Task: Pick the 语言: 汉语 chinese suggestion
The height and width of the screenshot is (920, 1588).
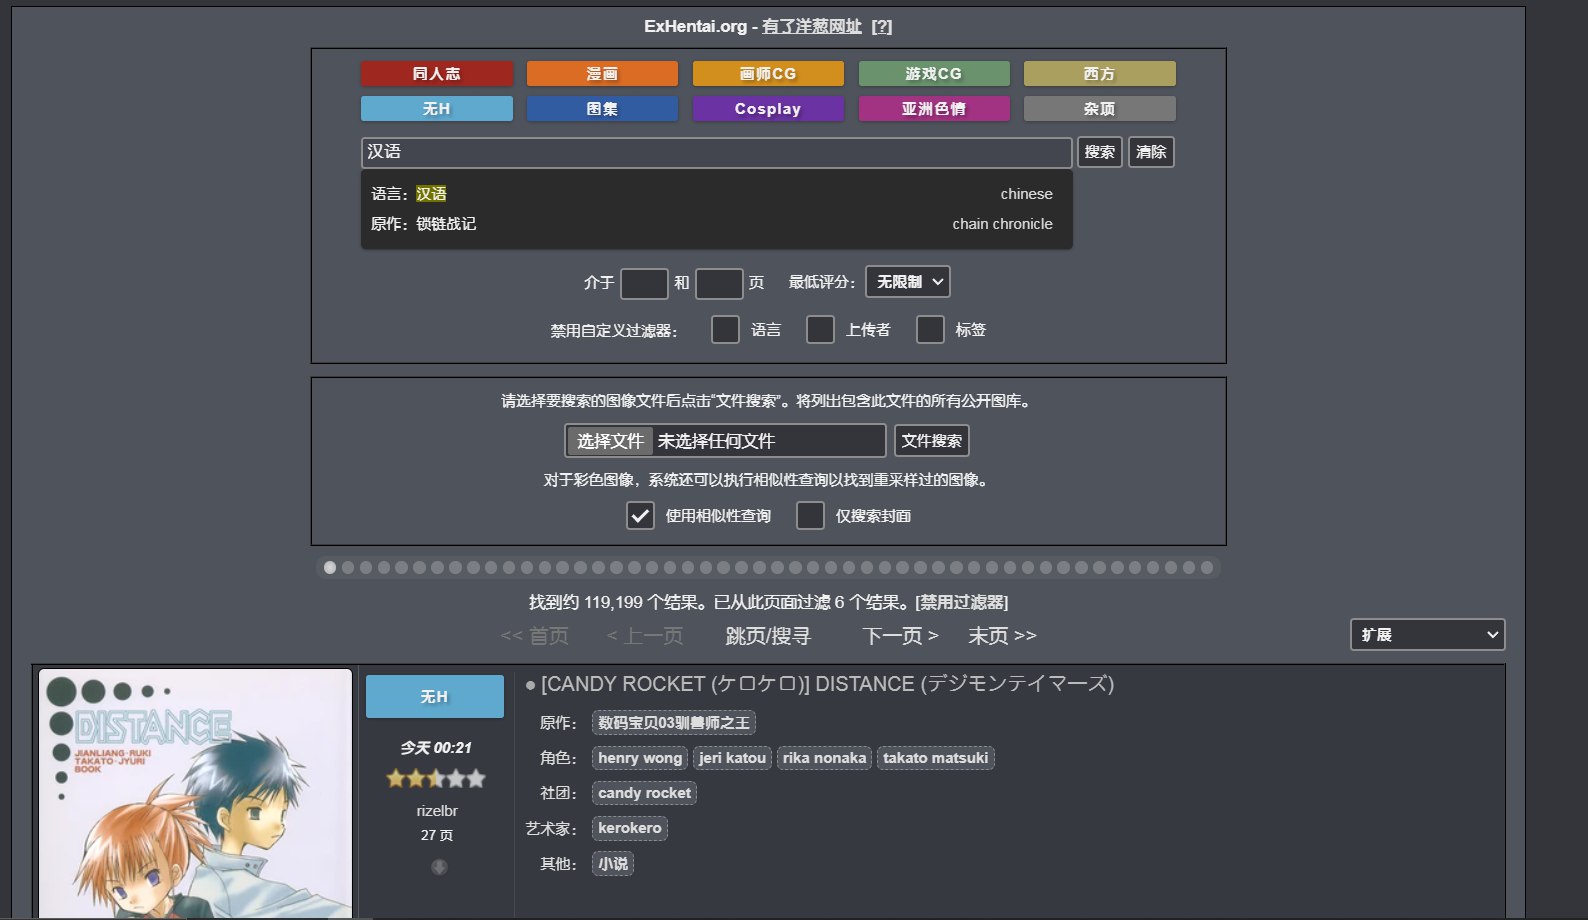Action: [x=716, y=194]
